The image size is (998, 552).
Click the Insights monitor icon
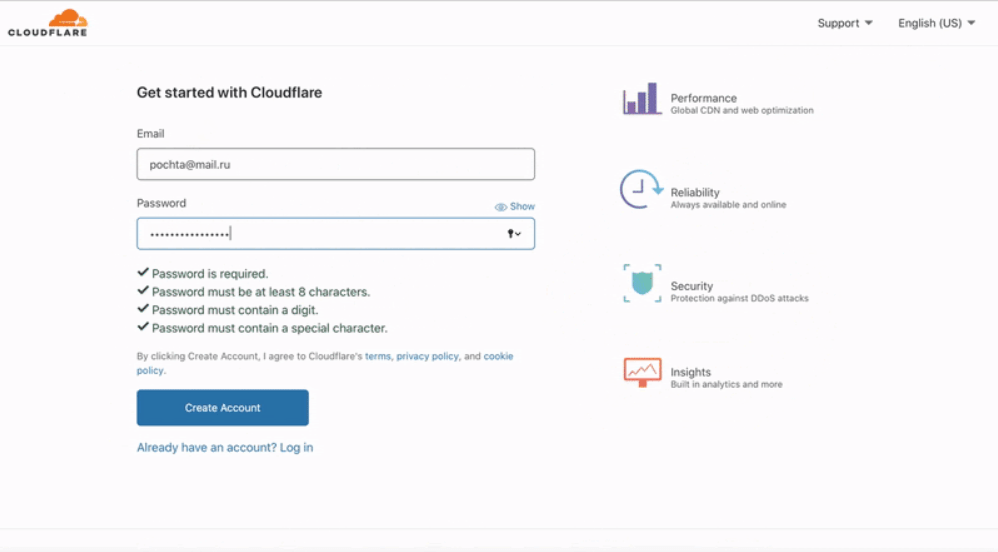coord(641,372)
